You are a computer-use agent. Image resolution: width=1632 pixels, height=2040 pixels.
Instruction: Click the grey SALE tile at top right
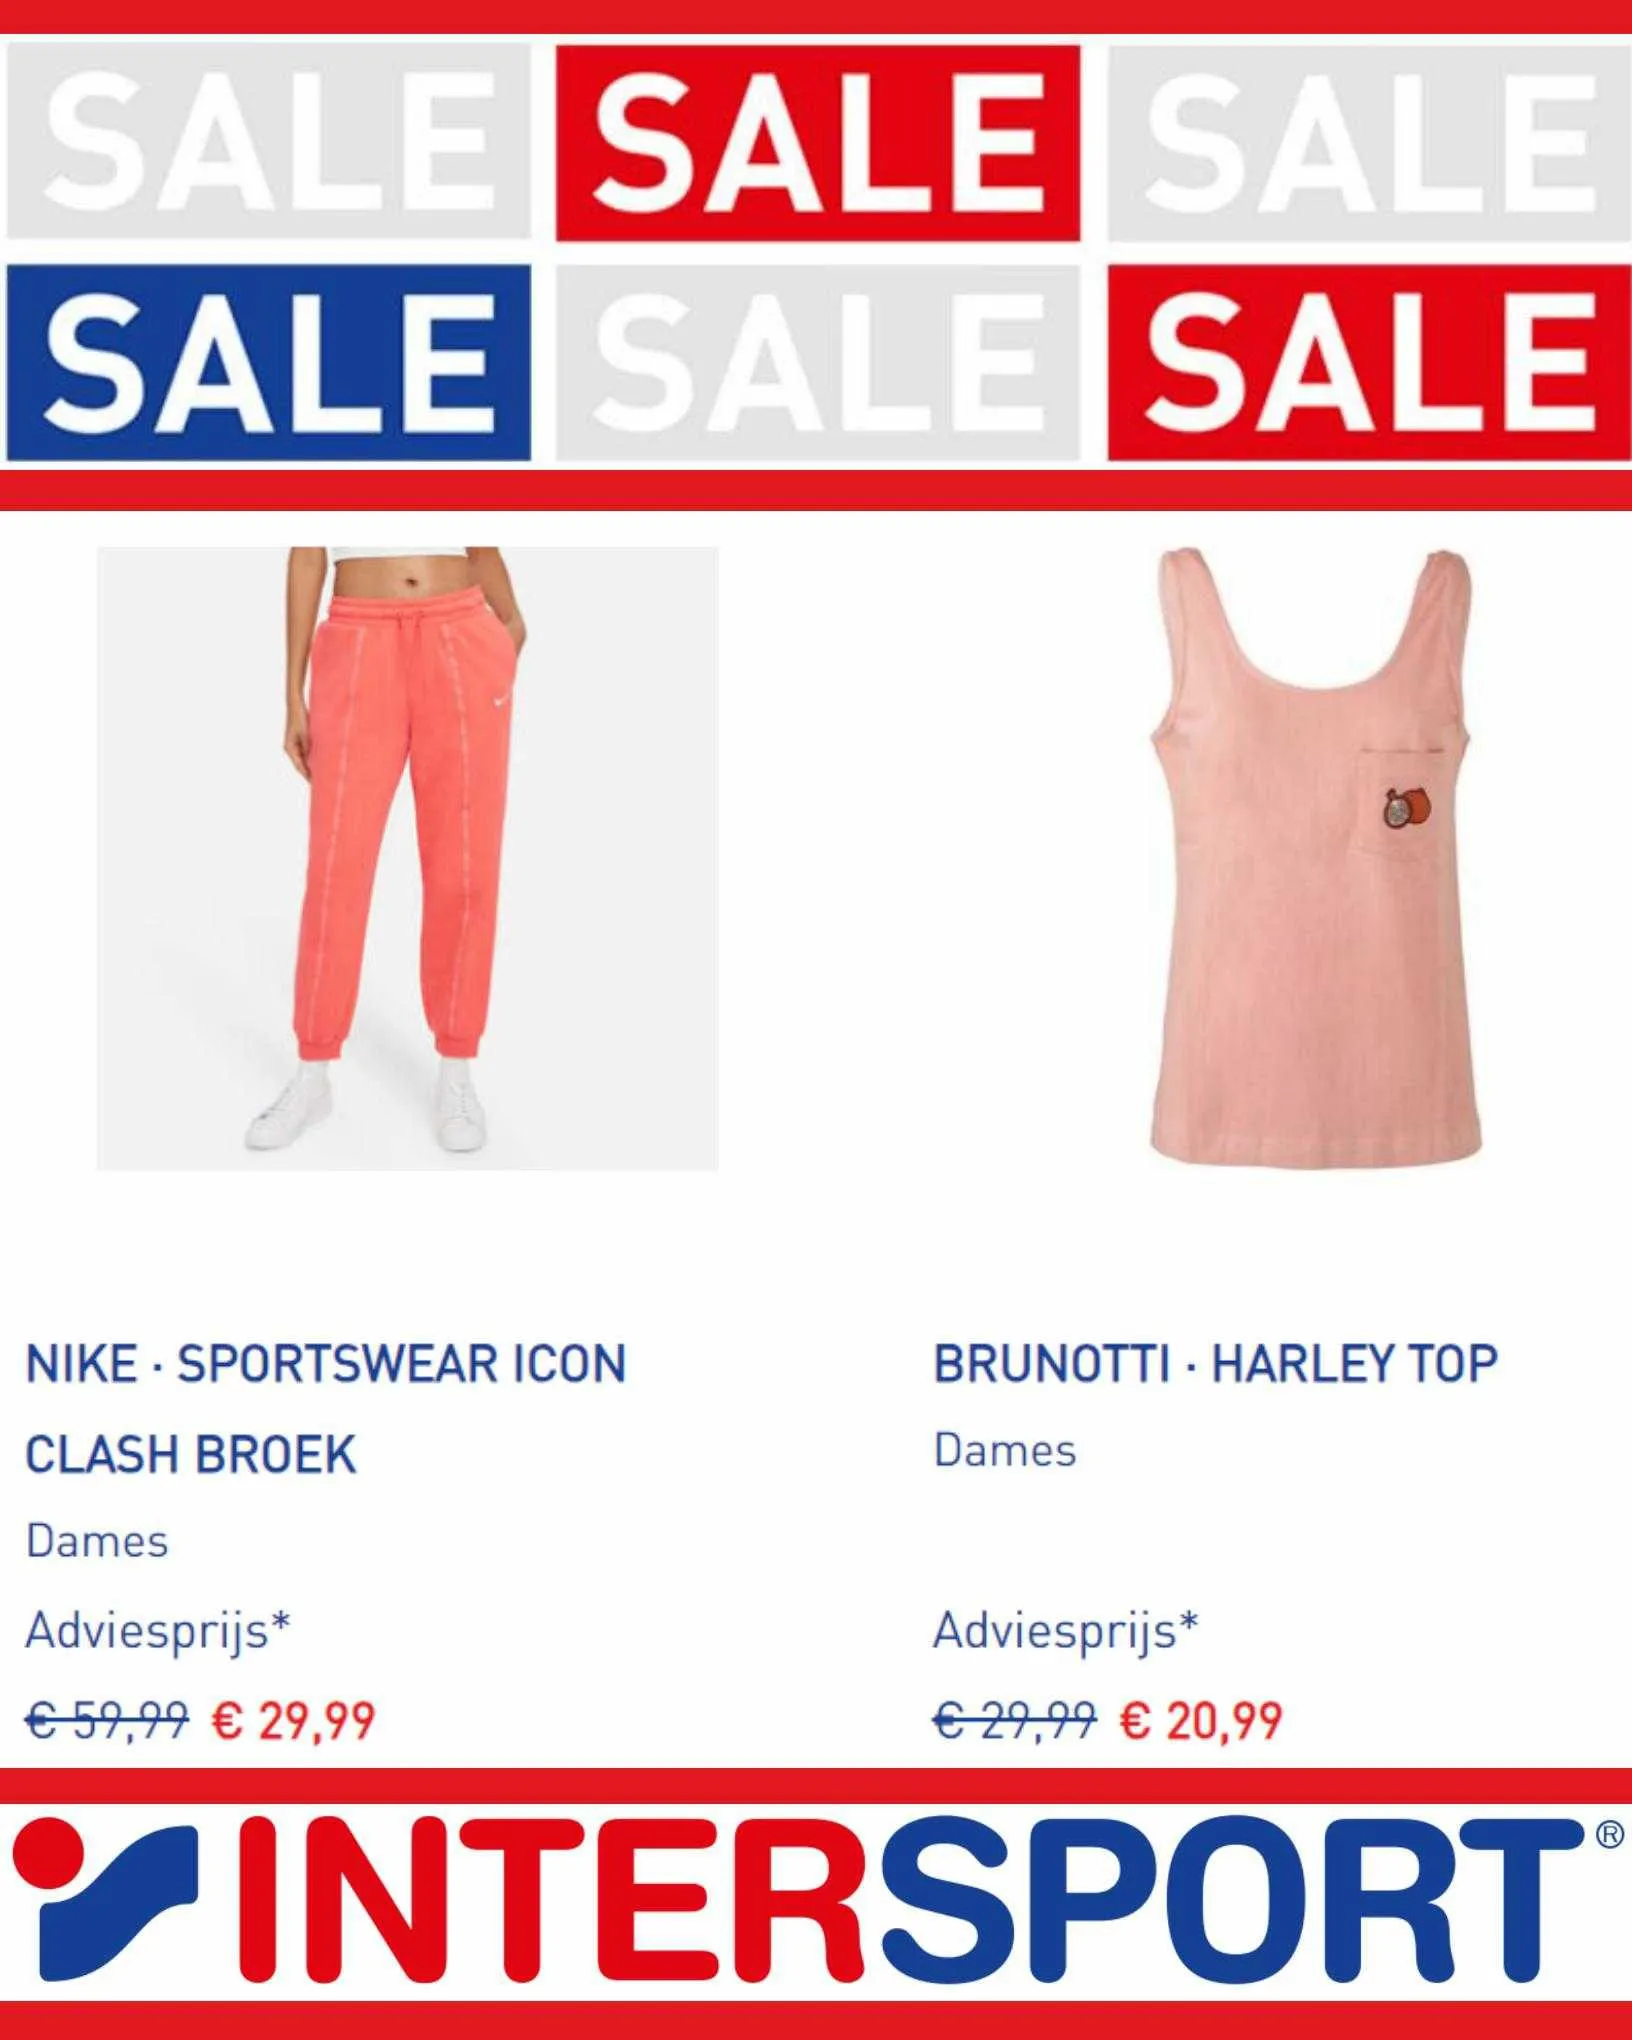tap(1369, 143)
